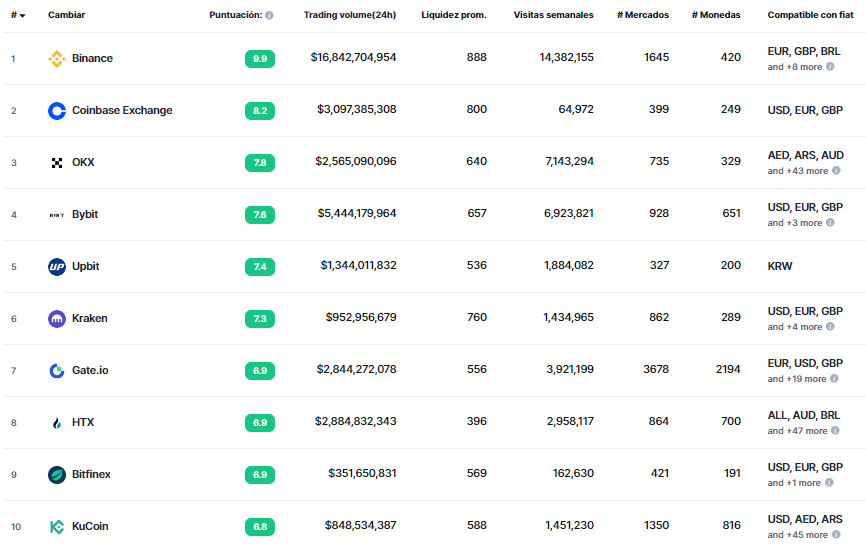866x551 pixels.
Task: Click the Binance logo icon
Action: [x=57, y=59]
